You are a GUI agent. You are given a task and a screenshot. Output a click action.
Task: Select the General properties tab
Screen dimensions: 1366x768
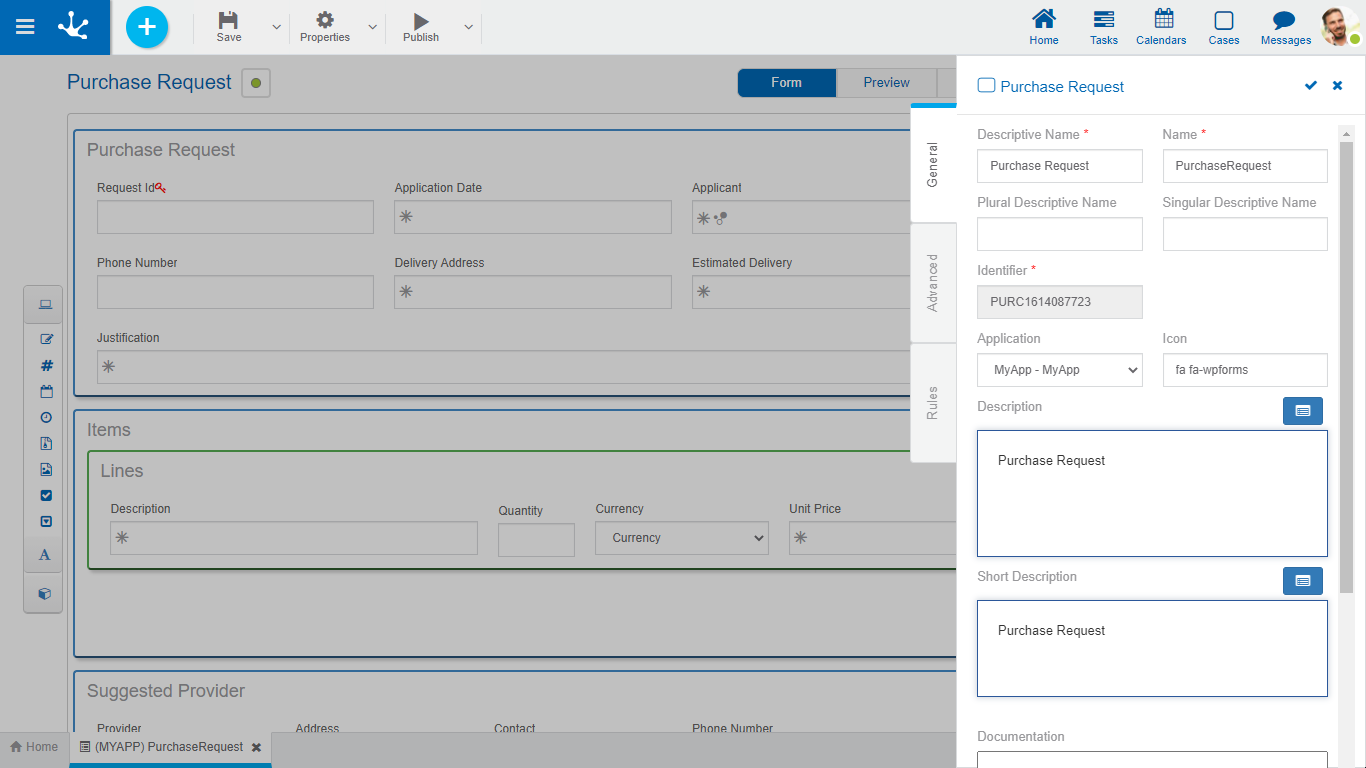[933, 165]
